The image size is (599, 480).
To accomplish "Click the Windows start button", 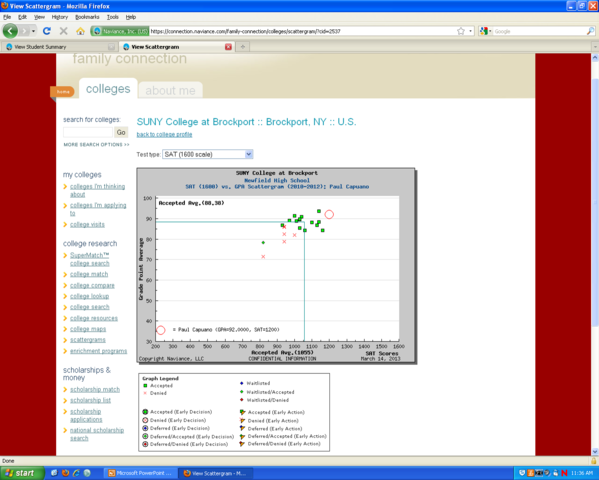I will pos(22,473).
